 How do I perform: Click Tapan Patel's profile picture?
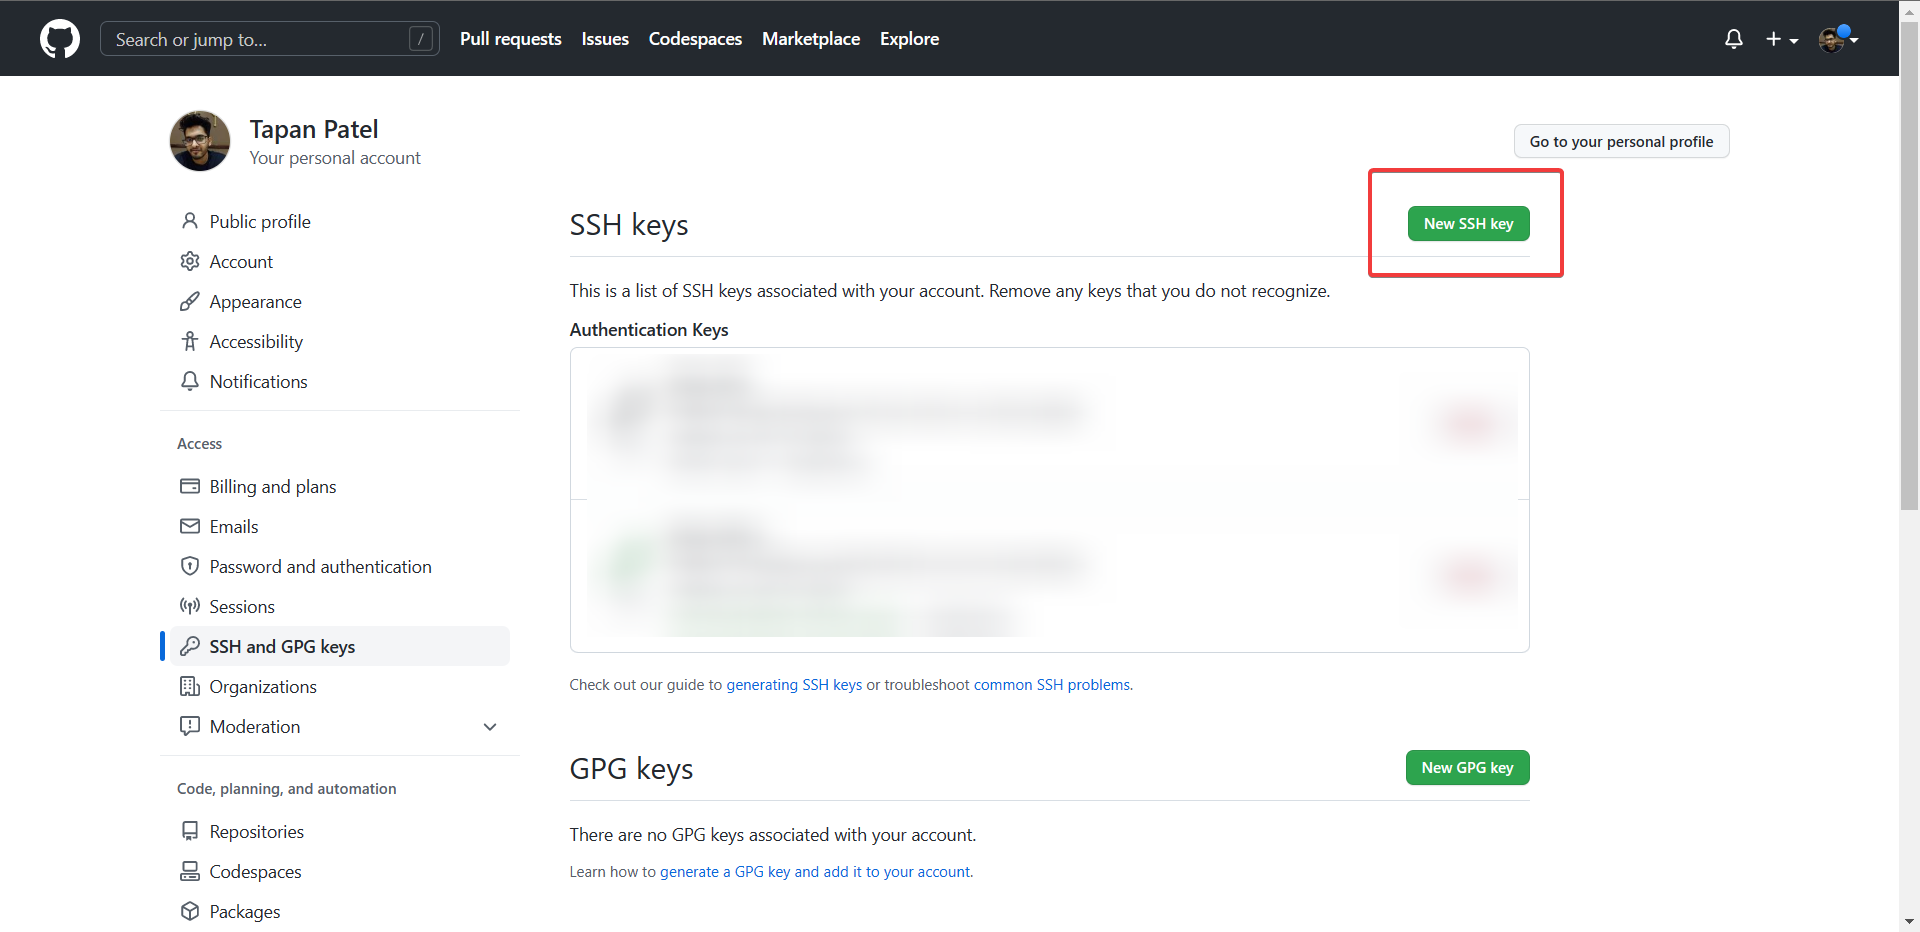200,141
